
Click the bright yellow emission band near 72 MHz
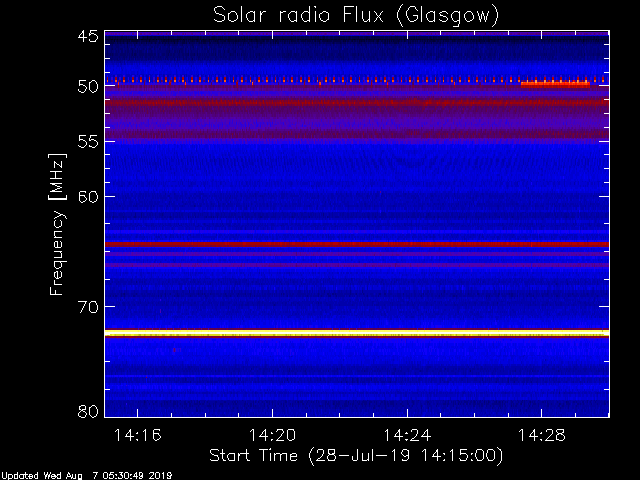pyautogui.click(x=357, y=333)
